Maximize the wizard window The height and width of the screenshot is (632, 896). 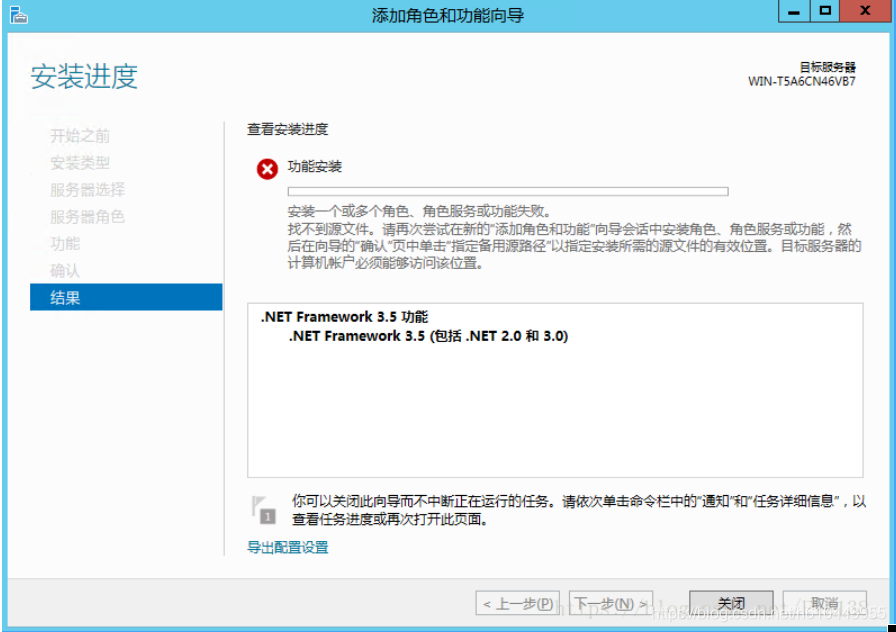[x=825, y=12]
